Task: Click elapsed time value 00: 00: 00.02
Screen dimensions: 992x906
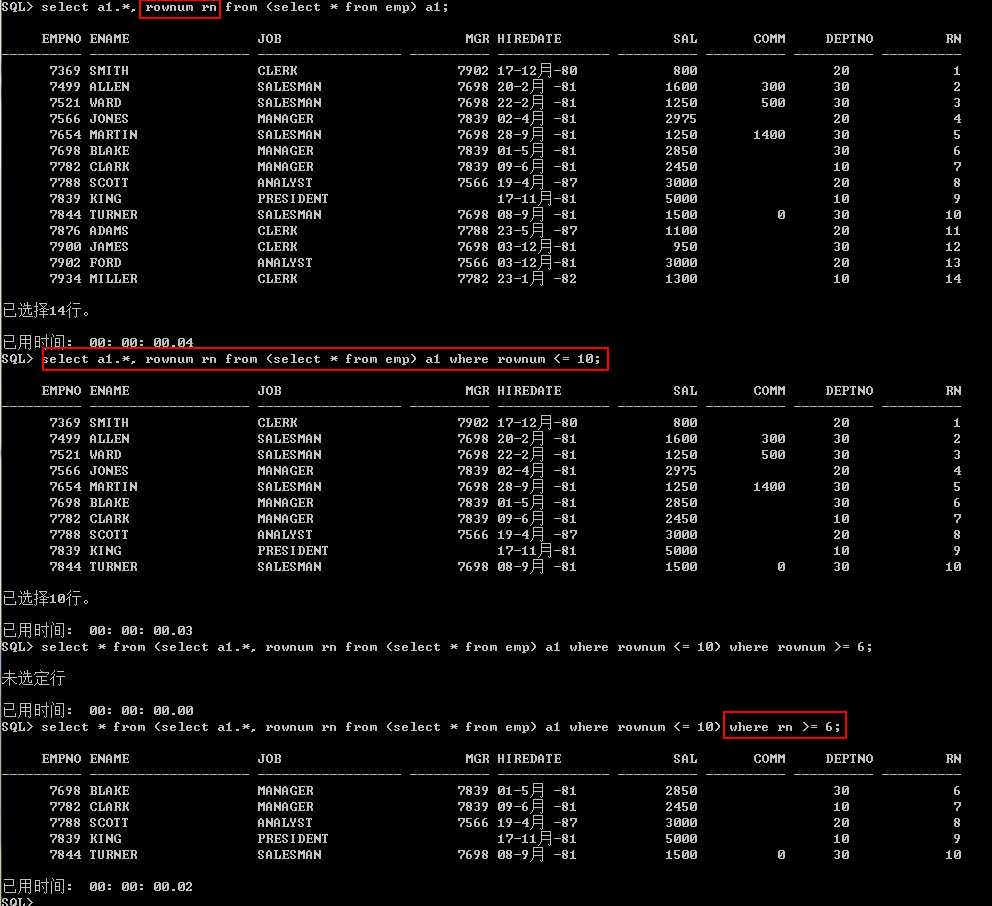Action: [141, 887]
